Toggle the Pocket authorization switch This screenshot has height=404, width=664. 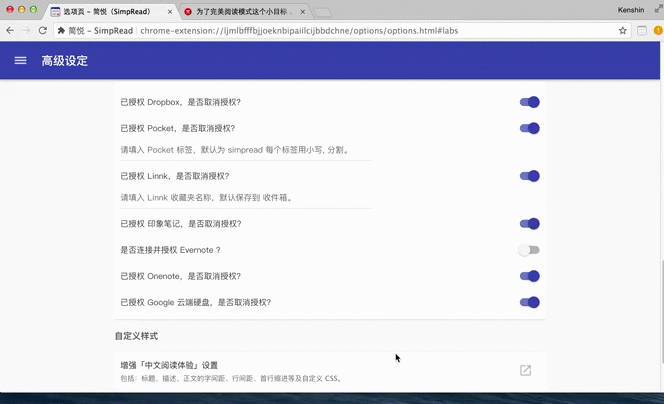pyautogui.click(x=529, y=128)
